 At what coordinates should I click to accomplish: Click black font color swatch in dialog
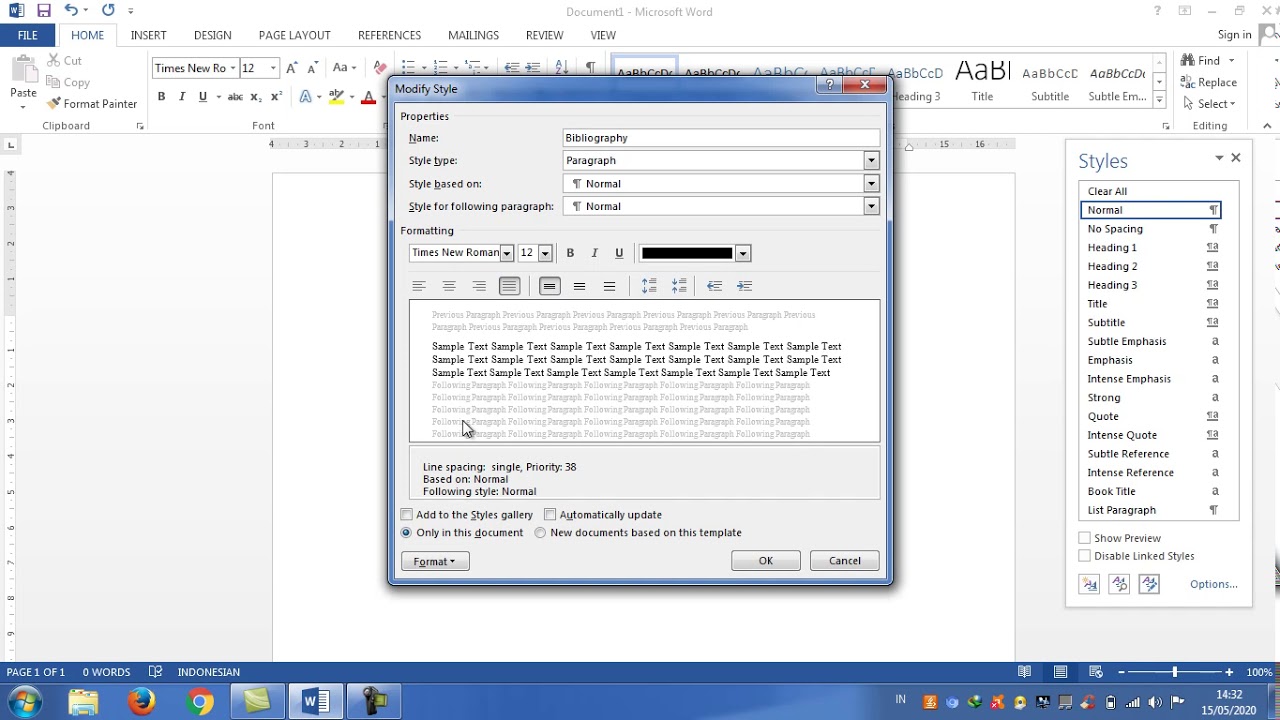point(687,253)
